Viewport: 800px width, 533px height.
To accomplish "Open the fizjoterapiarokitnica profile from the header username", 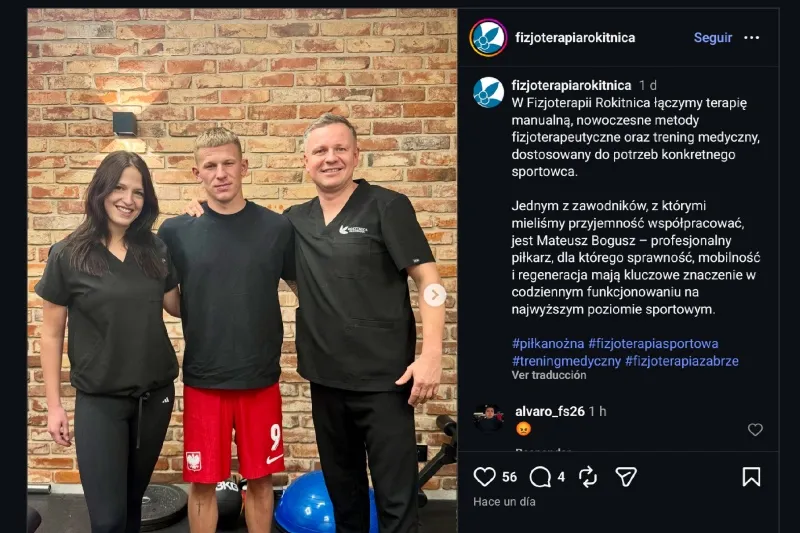I will [575, 38].
